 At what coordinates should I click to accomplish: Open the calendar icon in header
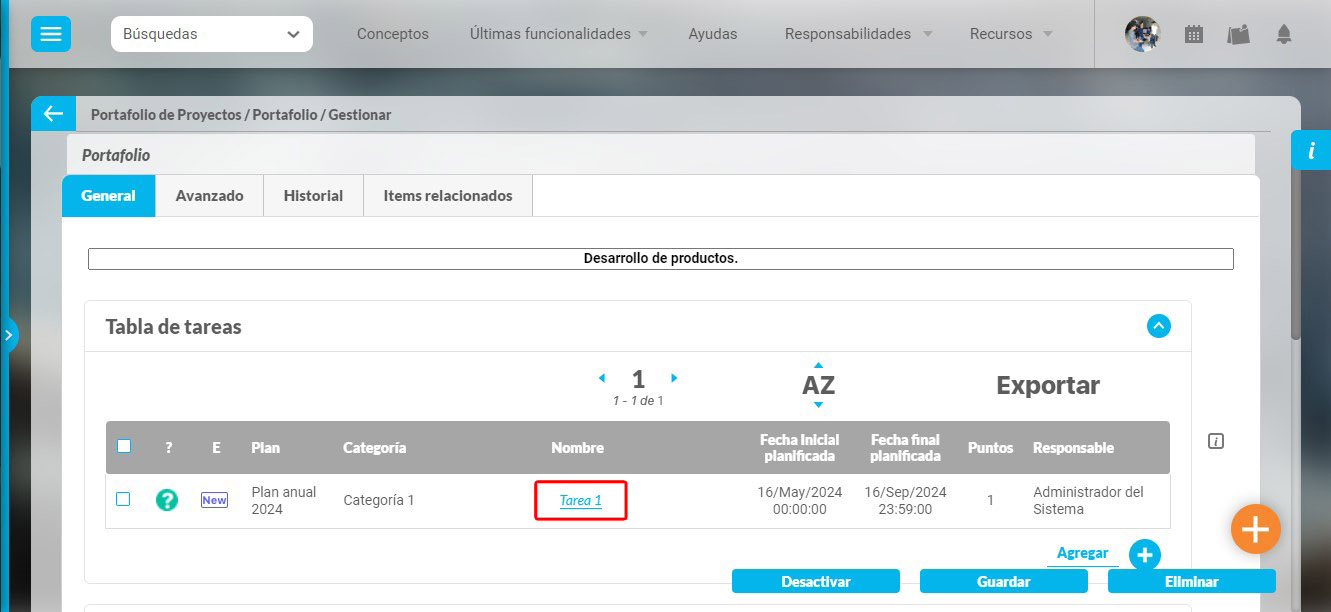[1193, 34]
